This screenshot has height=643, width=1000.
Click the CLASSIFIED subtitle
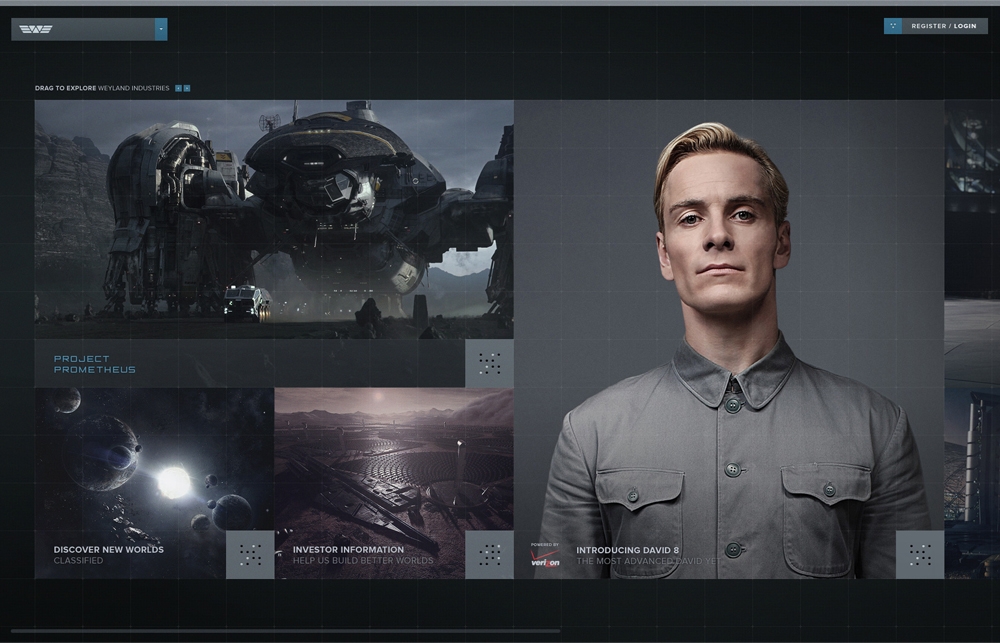point(78,561)
